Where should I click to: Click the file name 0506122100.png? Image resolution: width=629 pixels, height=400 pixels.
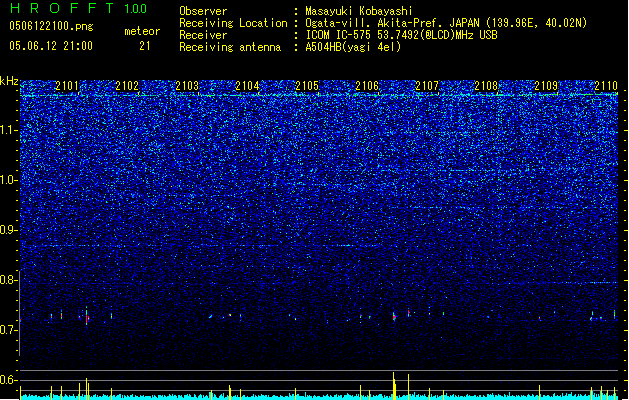[x=51, y=26]
